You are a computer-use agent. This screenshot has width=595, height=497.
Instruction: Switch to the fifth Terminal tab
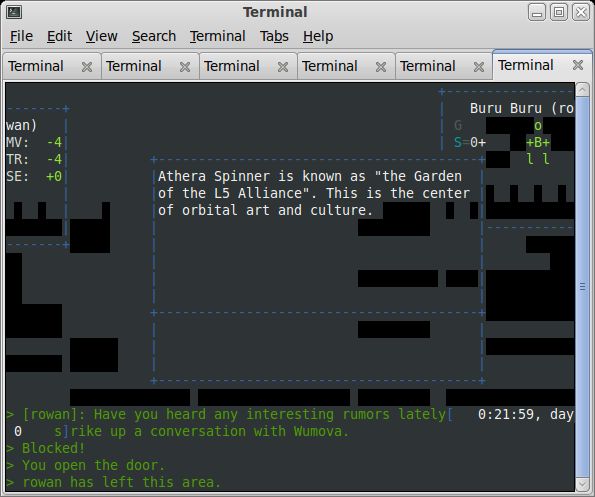pos(428,66)
